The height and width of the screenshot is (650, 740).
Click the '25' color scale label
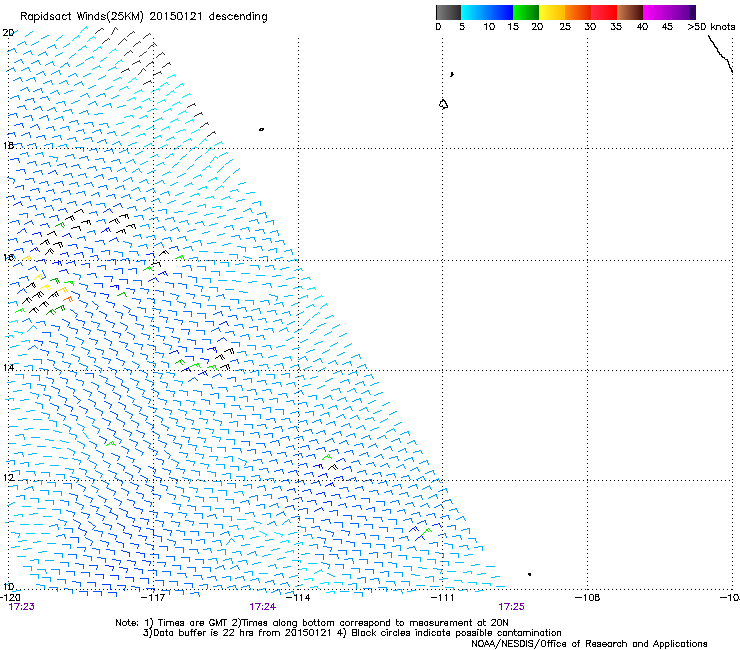point(565,27)
